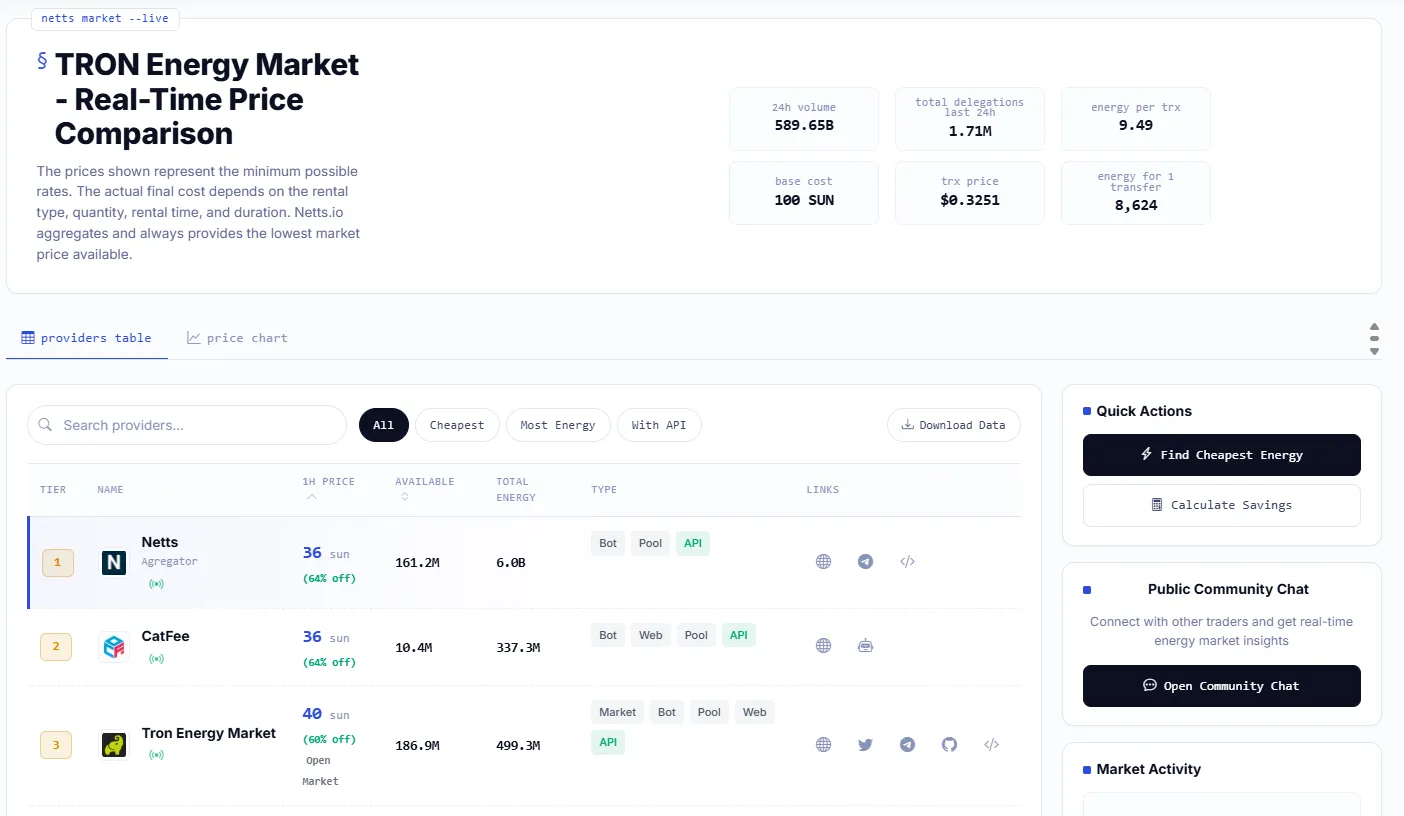Open the Netts website globe link

pos(823,562)
